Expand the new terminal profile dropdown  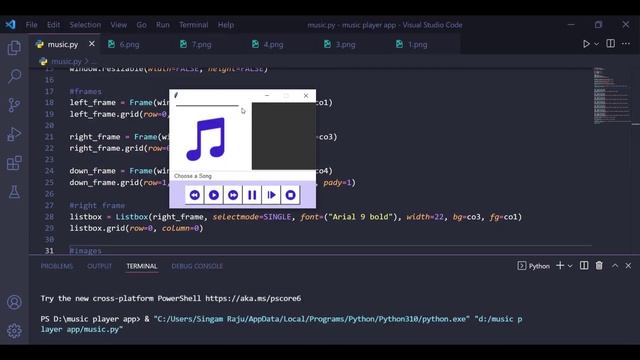tap(570, 266)
